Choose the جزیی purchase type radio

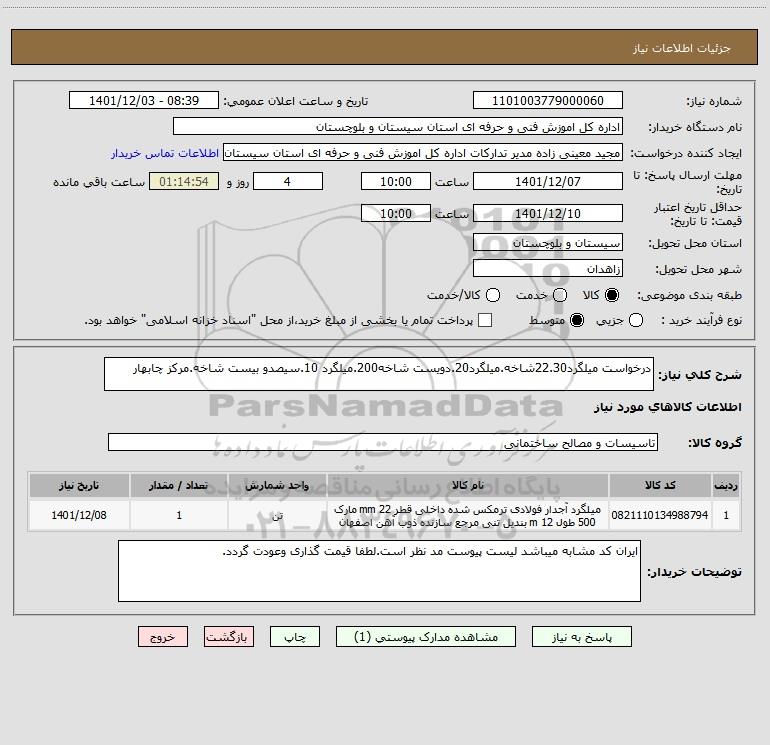[x=635, y=320]
